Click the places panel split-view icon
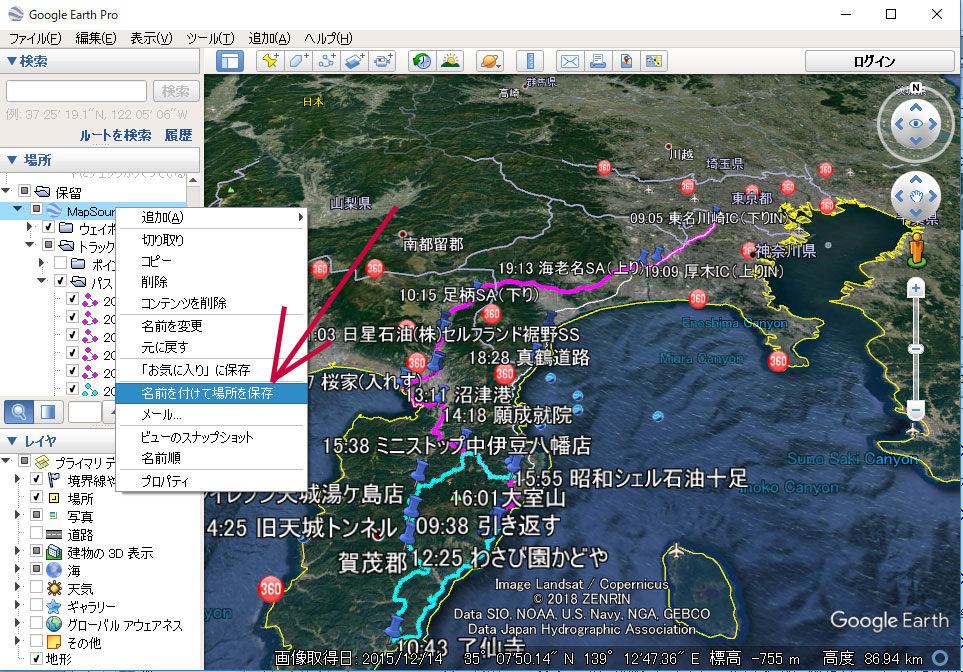963x672 pixels. [48, 412]
